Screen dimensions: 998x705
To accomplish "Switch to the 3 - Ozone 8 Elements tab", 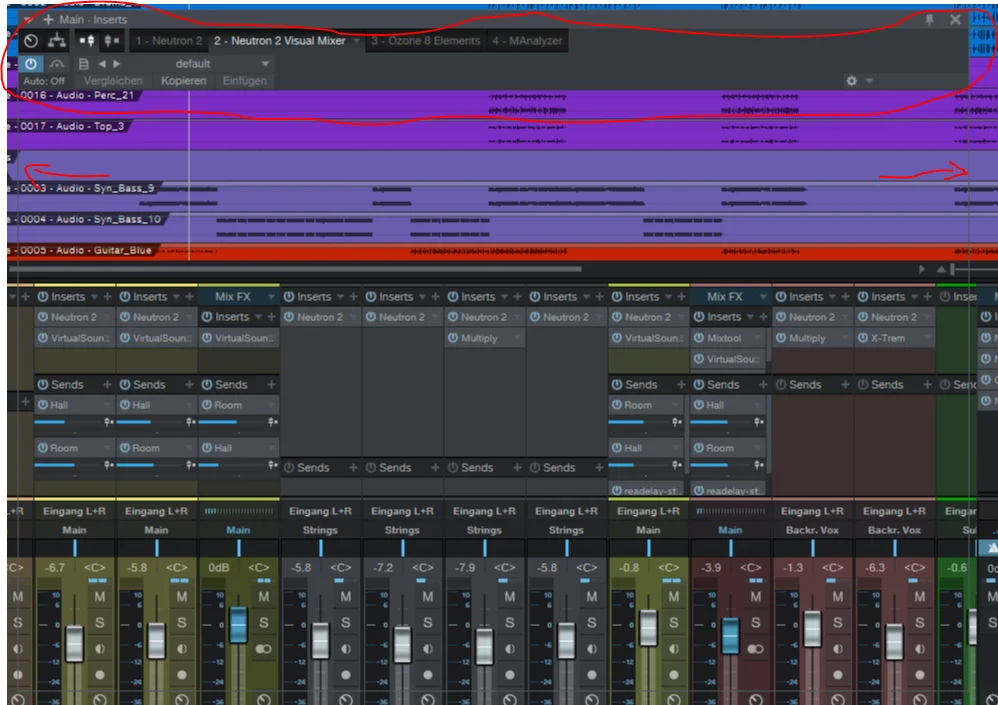I will (x=425, y=41).
